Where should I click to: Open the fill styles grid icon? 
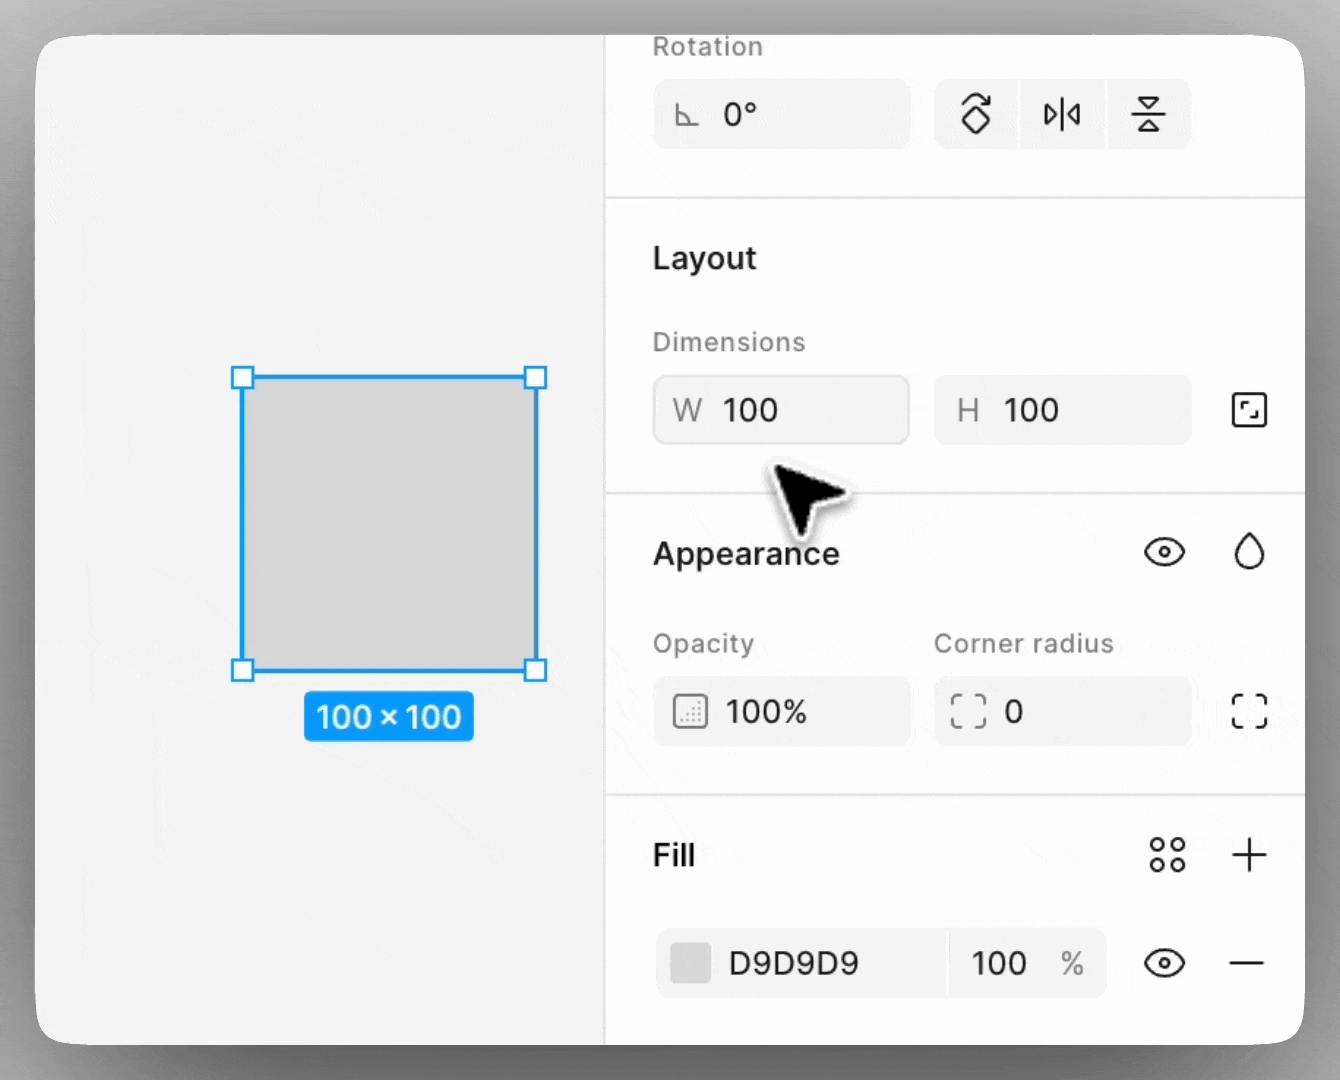1167,855
